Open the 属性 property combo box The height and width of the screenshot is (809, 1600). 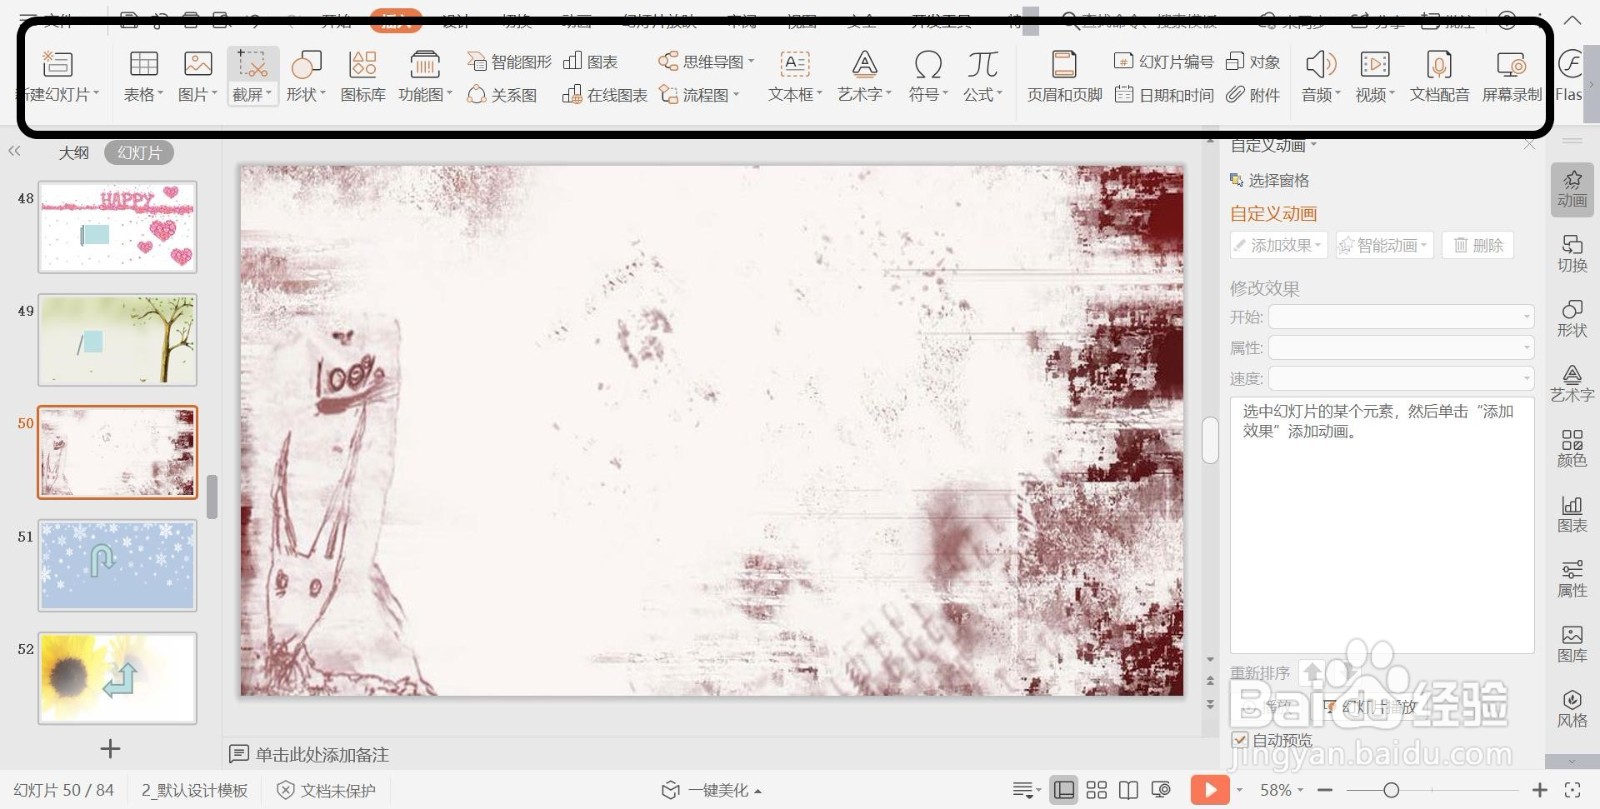coord(1401,348)
